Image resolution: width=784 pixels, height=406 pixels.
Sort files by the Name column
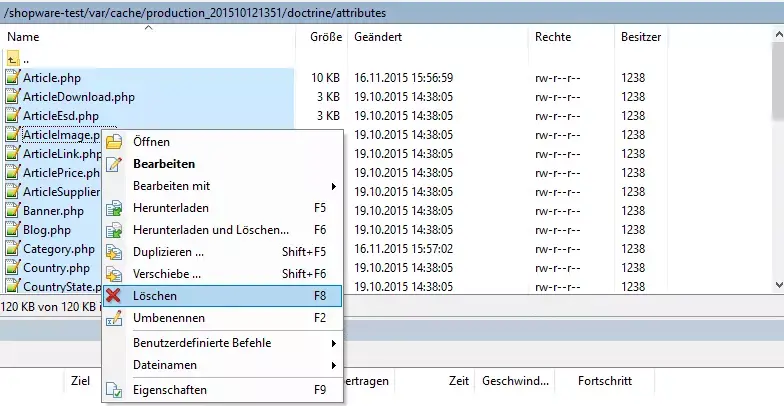click(24, 36)
